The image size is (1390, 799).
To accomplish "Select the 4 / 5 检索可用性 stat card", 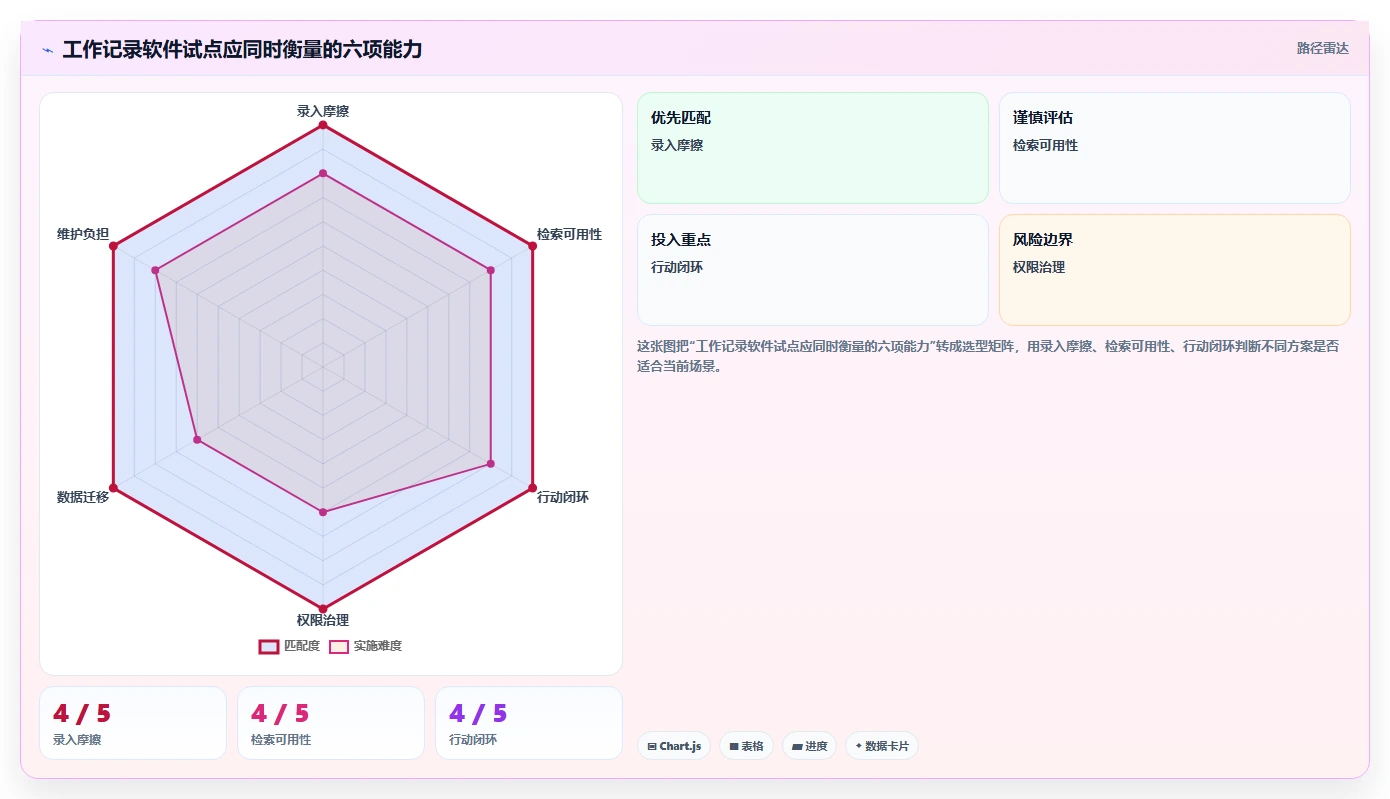I will (331, 723).
